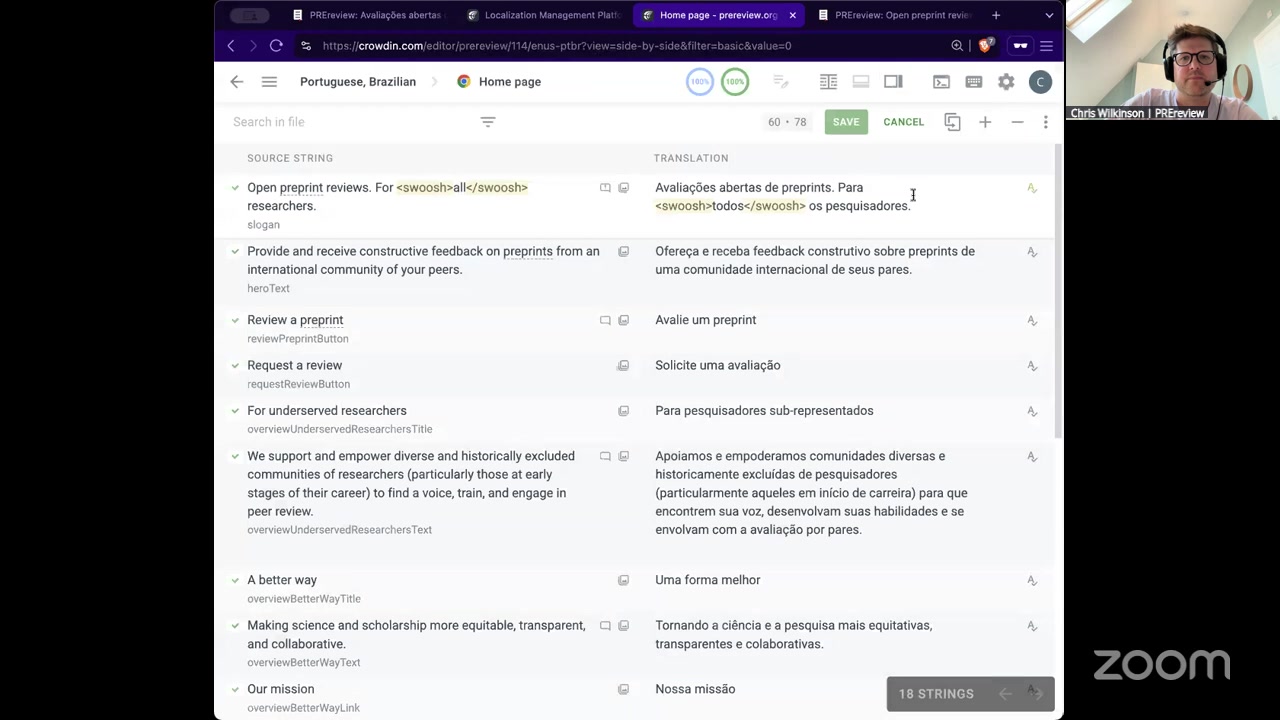Open the console panel icon in top toolbar
This screenshot has height=720, width=1280.
(941, 82)
